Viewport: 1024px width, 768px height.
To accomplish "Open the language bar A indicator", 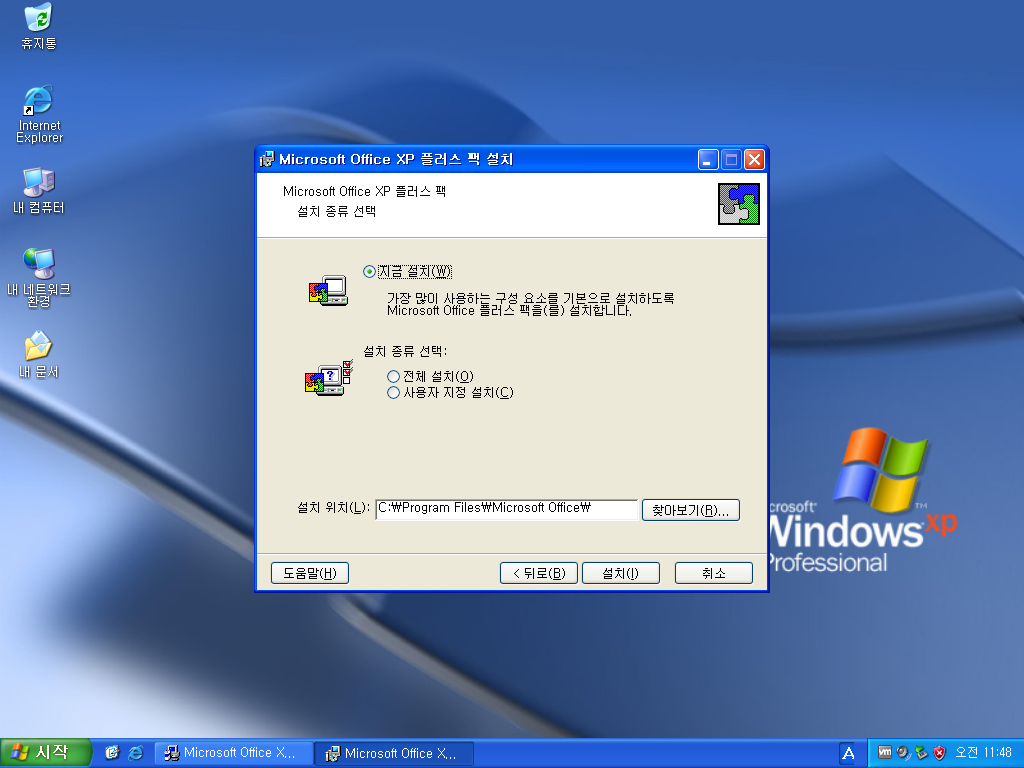I will click(x=848, y=753).
